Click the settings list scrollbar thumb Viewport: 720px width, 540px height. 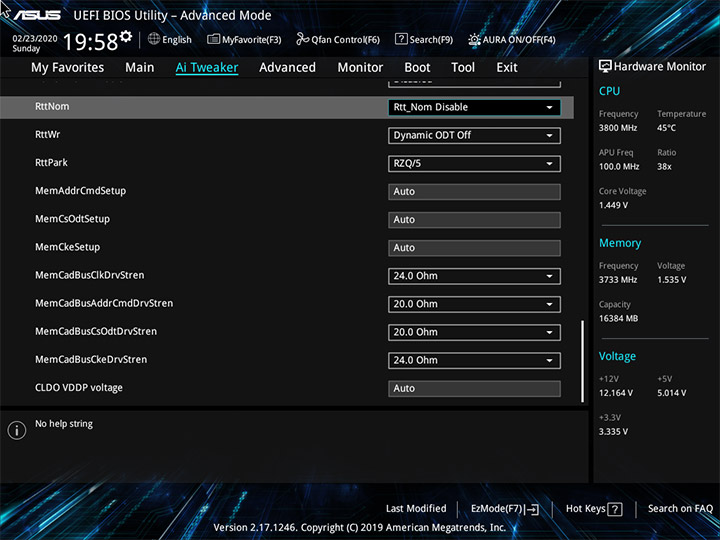point(582,361)
